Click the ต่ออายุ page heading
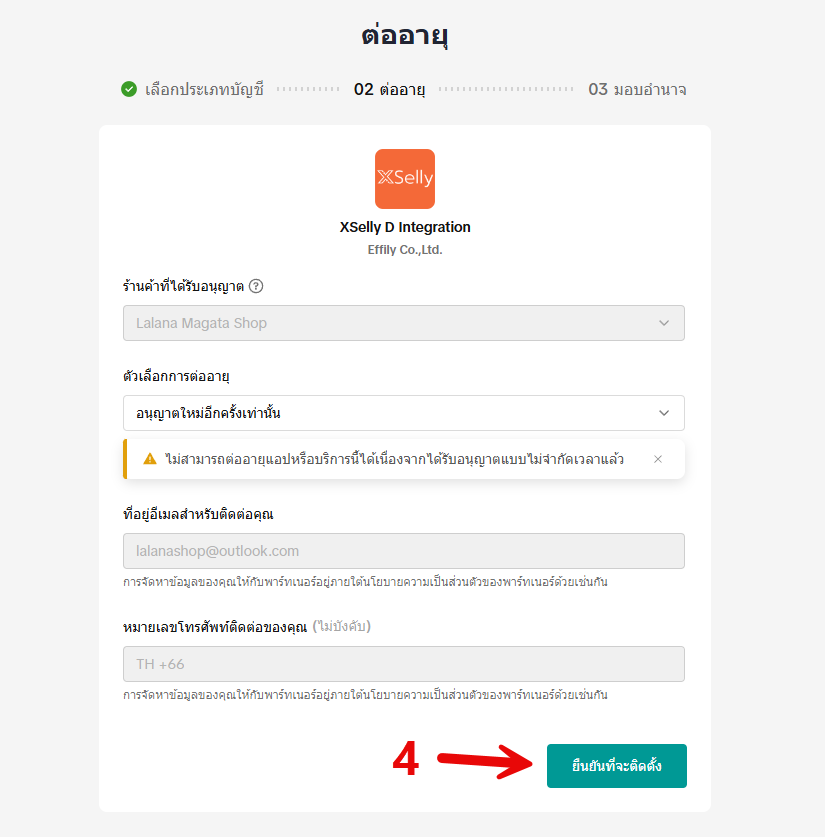The height and width of the screenshot is (837, 825). (x=404, y=36)
